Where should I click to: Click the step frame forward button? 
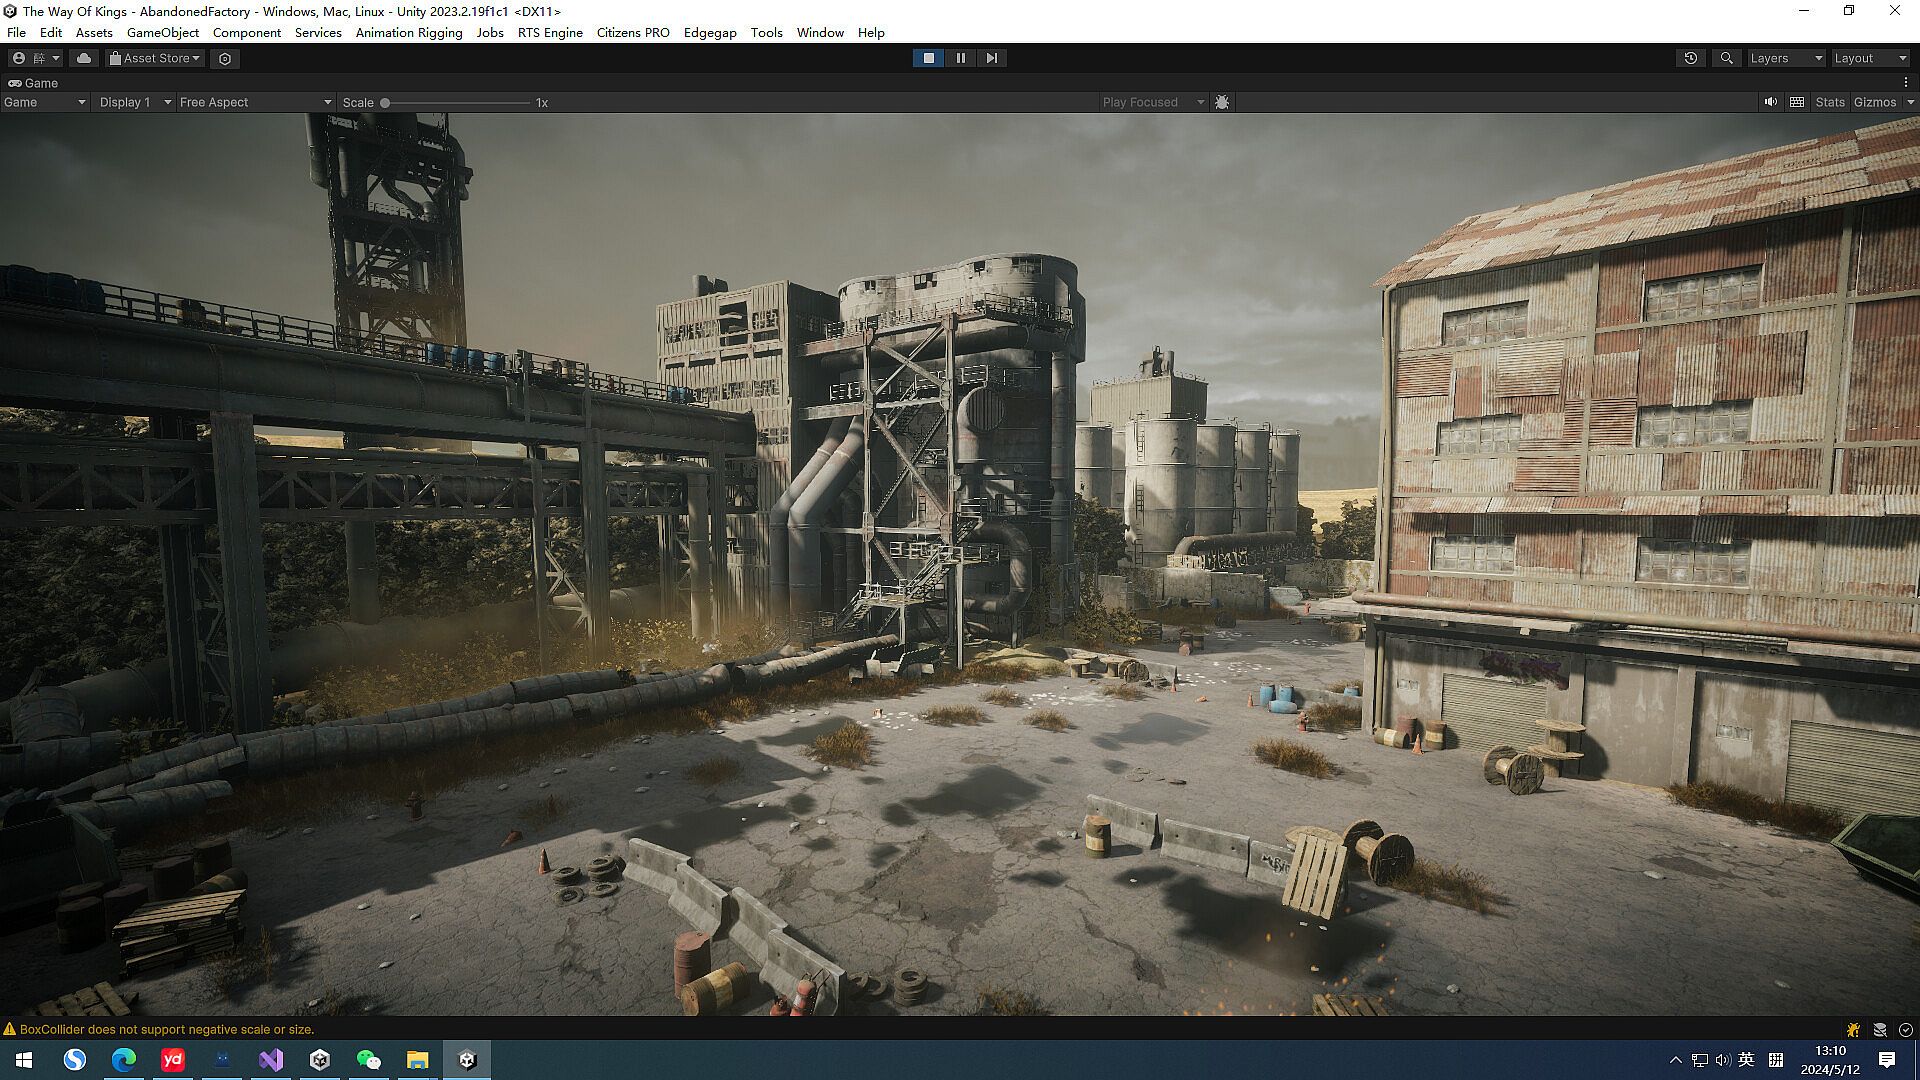pos(991,58)
